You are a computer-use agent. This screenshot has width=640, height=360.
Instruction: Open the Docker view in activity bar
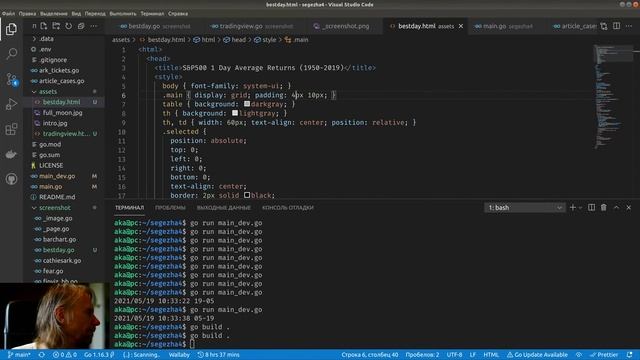[11, 154]
